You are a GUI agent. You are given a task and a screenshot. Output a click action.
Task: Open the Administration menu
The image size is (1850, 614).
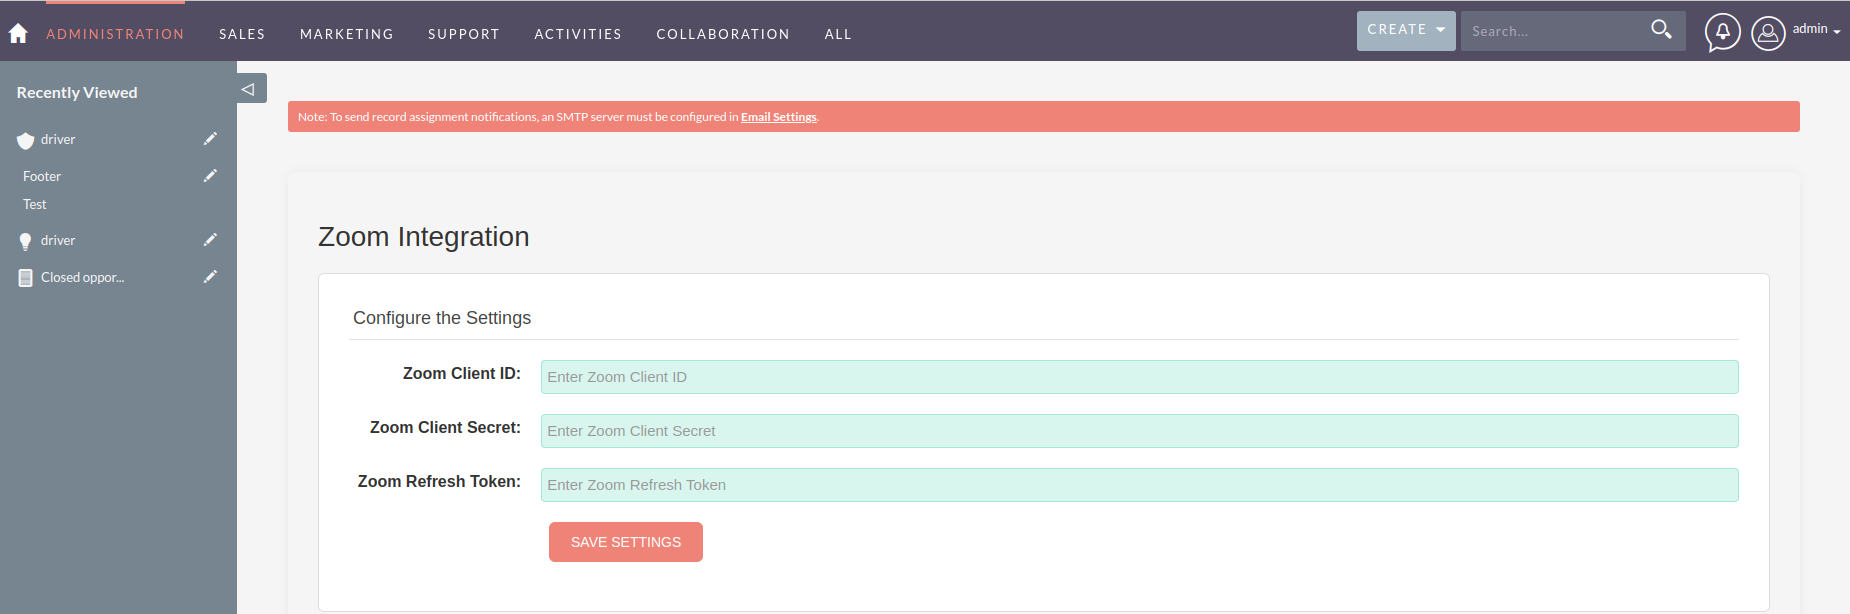pos(115,34)
